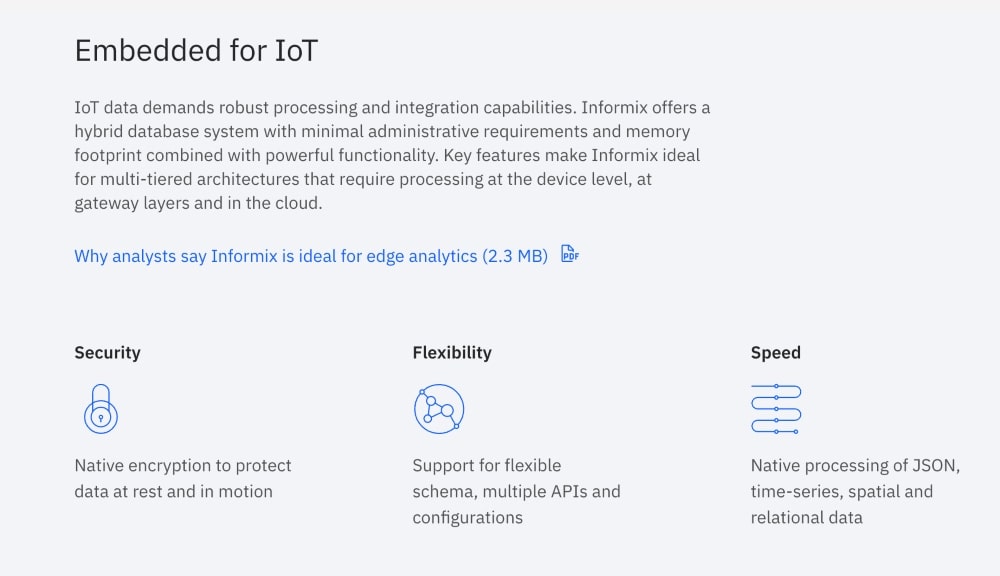Screen dimensions: 1000x576
Task: Click 'Support for flexible' text line
Action: click(x=487, y=465)
